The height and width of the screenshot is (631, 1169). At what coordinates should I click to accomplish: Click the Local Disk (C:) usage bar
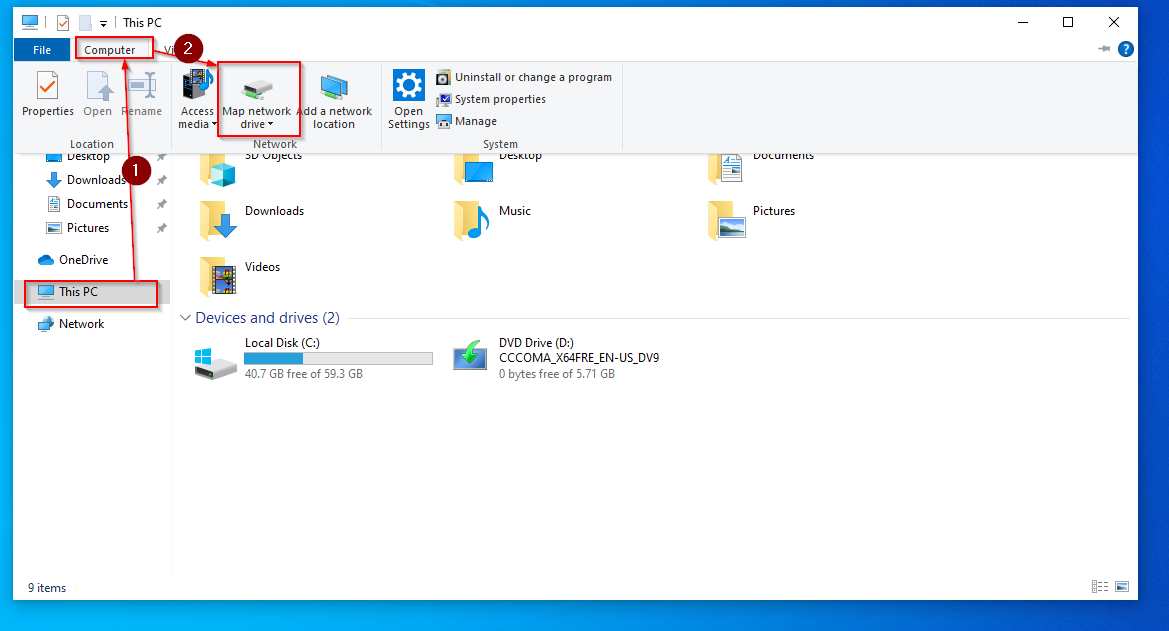338,359
